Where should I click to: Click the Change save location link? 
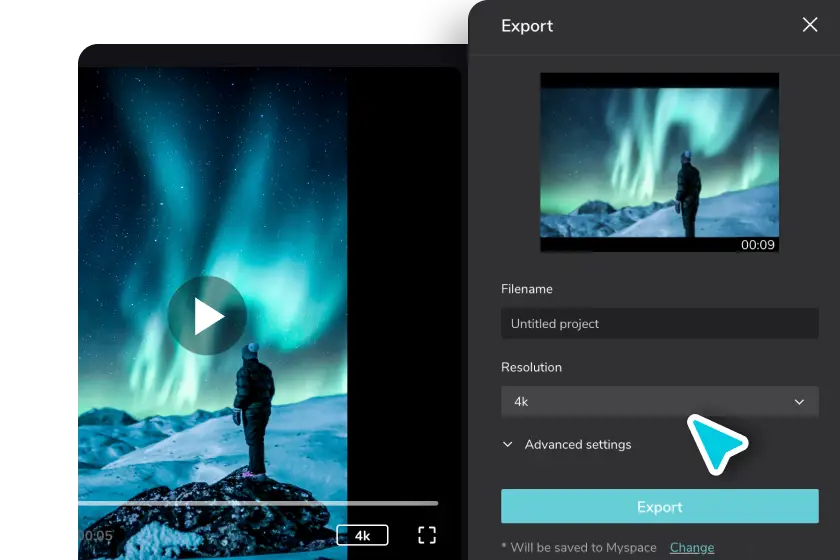pos(692,548)
